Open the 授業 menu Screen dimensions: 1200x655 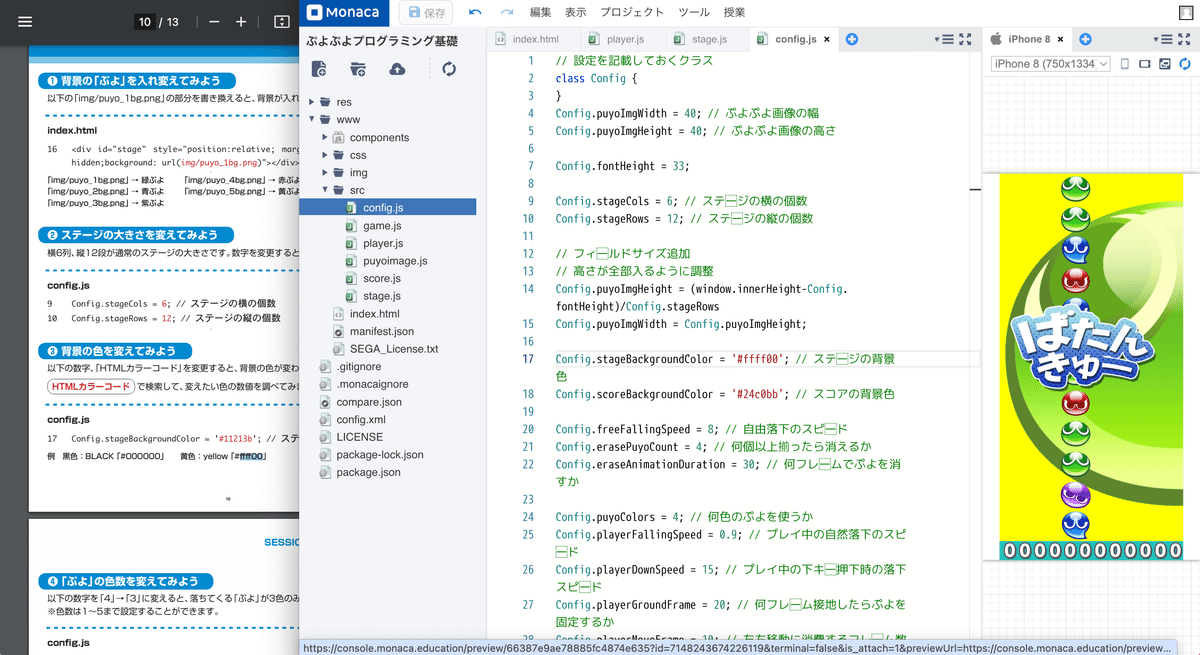click(734, 12)
